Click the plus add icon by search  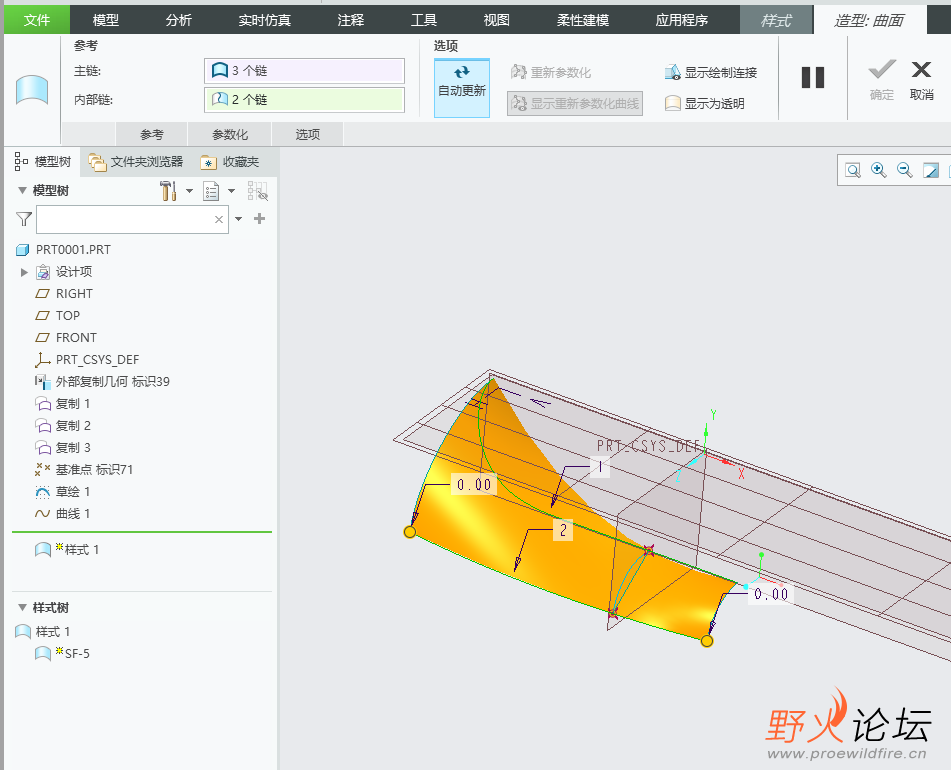[260, 218]
